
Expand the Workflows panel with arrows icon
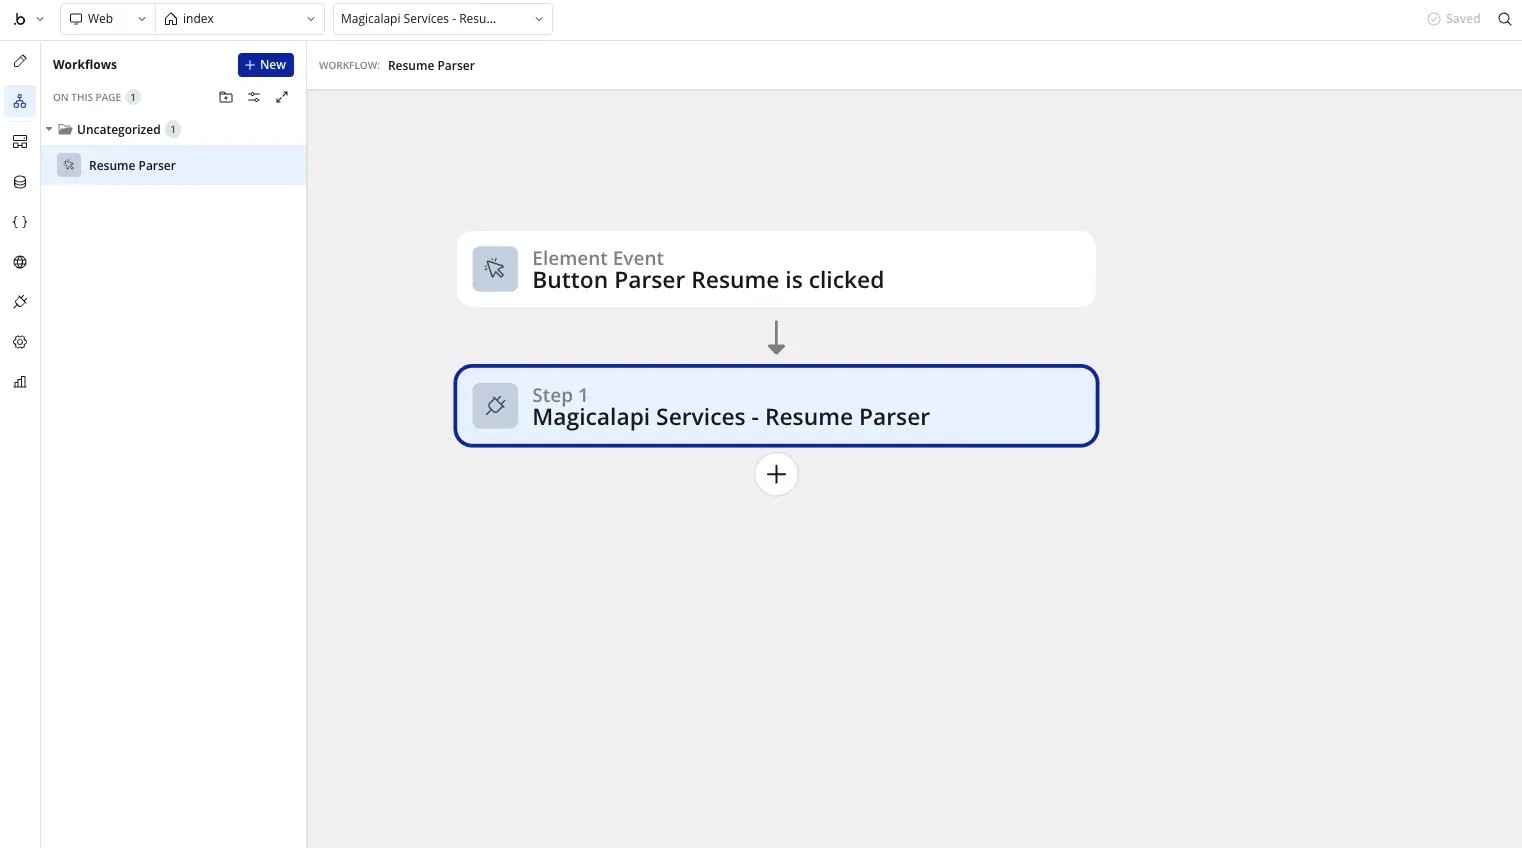tap(282, 97)
